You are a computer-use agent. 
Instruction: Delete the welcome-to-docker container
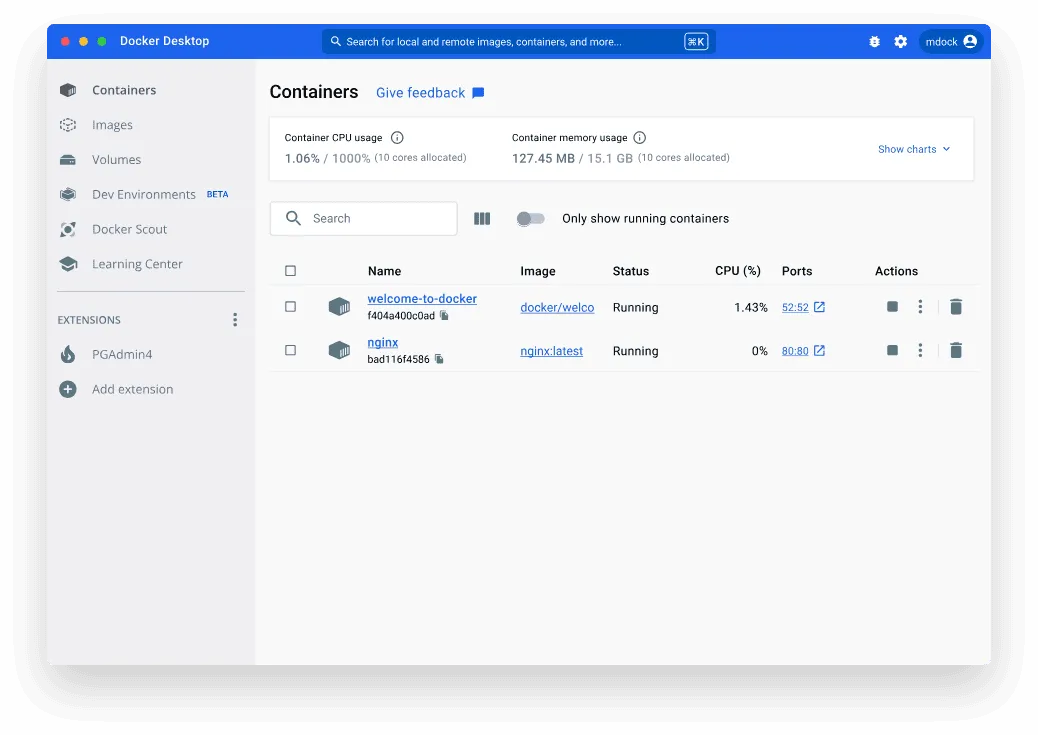click(956, 307)
